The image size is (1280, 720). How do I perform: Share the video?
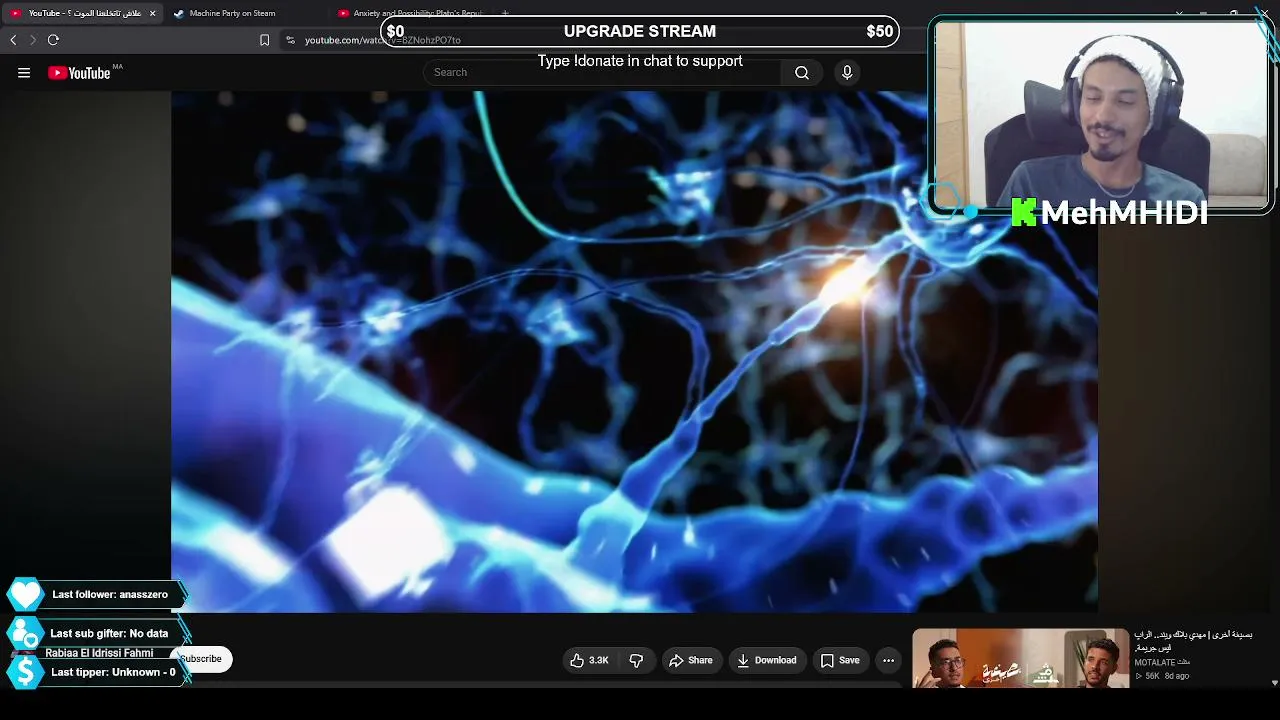pos(691,660)
